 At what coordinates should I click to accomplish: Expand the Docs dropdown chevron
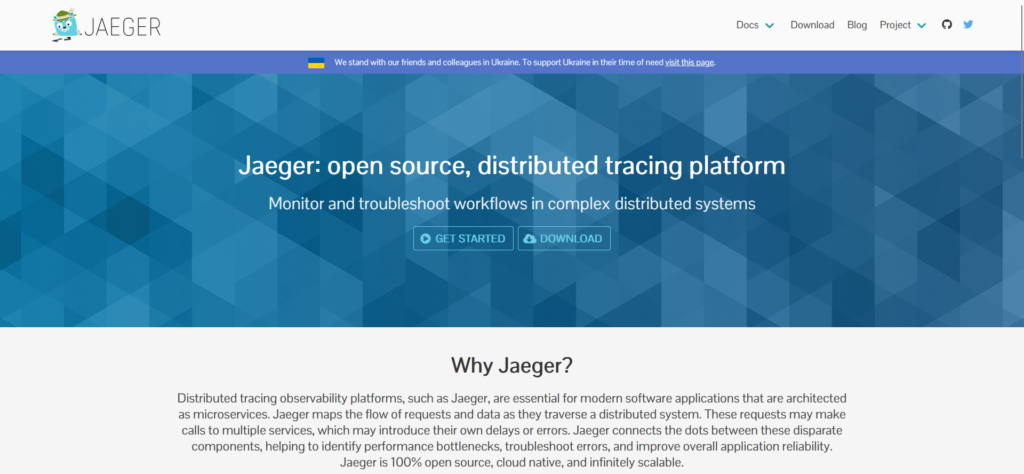[x=769, y=25]
